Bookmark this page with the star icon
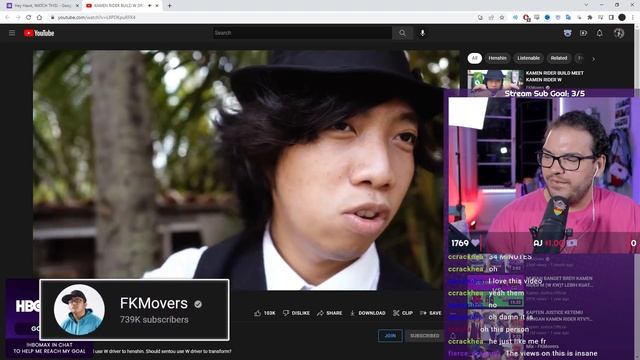This screenshot has width=640, height=360. click(x=502, y=18)
